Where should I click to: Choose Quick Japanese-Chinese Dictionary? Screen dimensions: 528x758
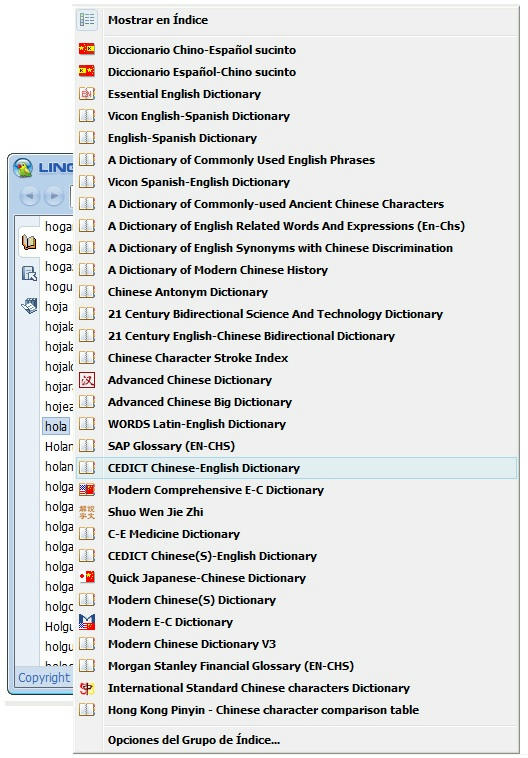pyautogui.click(x=296, y=578)
